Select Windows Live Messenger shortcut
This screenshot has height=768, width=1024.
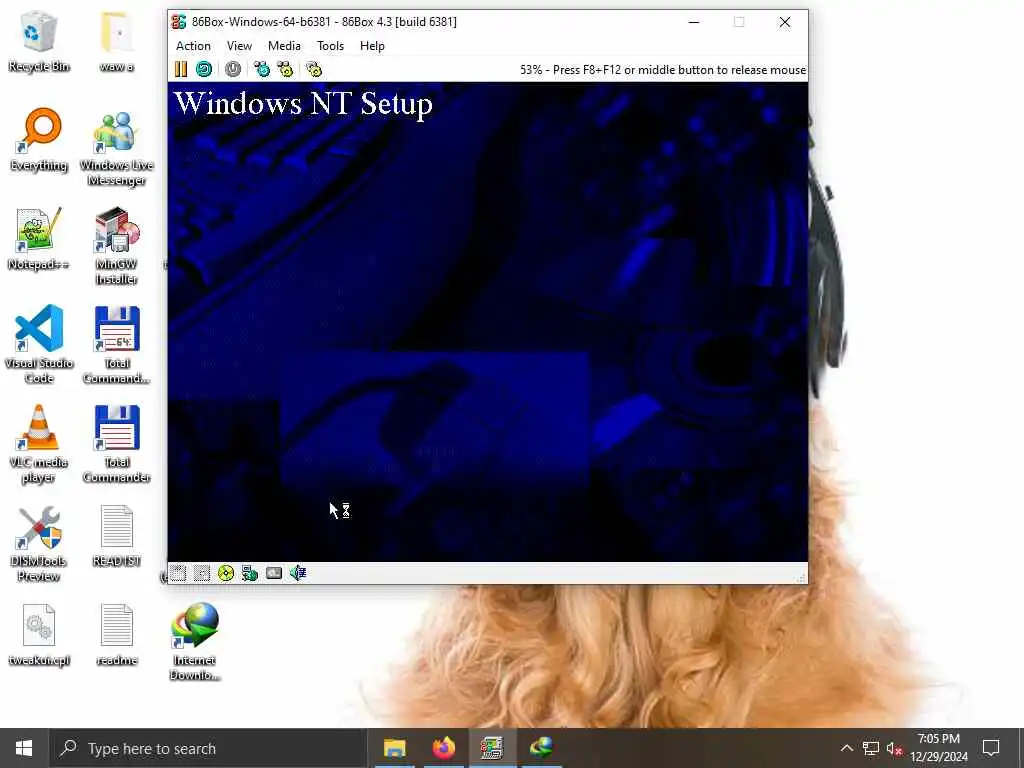[117, 148]
